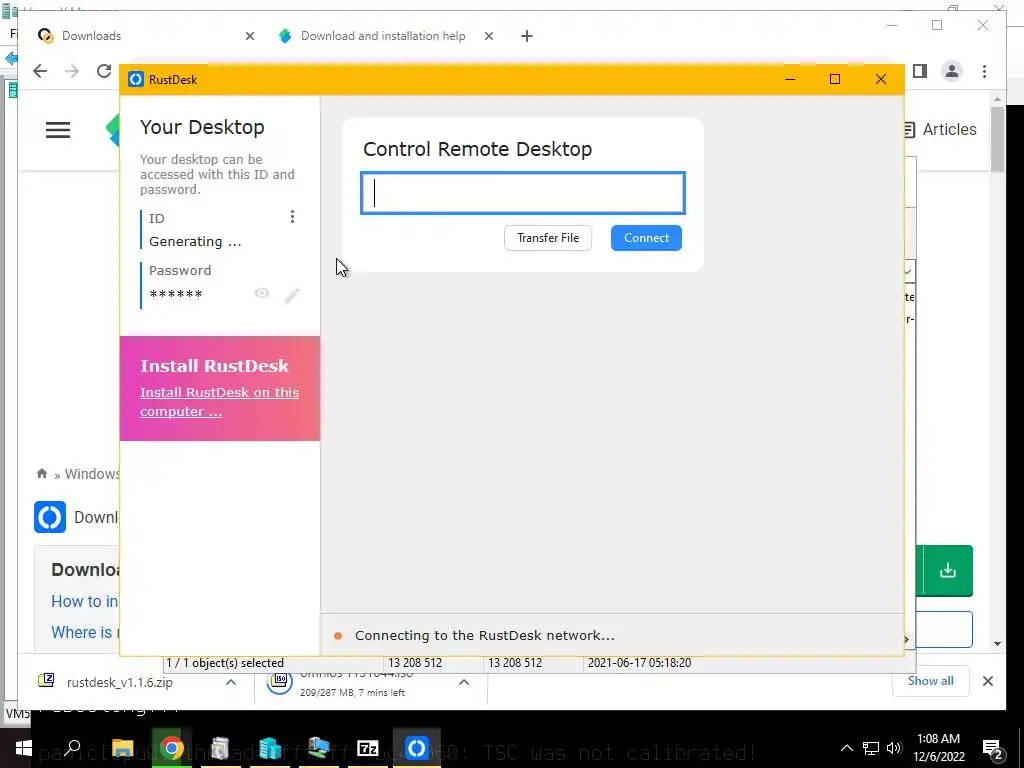Open rustdesk_v1.1.6.zip download item
Image resolution: width=1024 pixels, height=768 pixels.
pos(119,682)
